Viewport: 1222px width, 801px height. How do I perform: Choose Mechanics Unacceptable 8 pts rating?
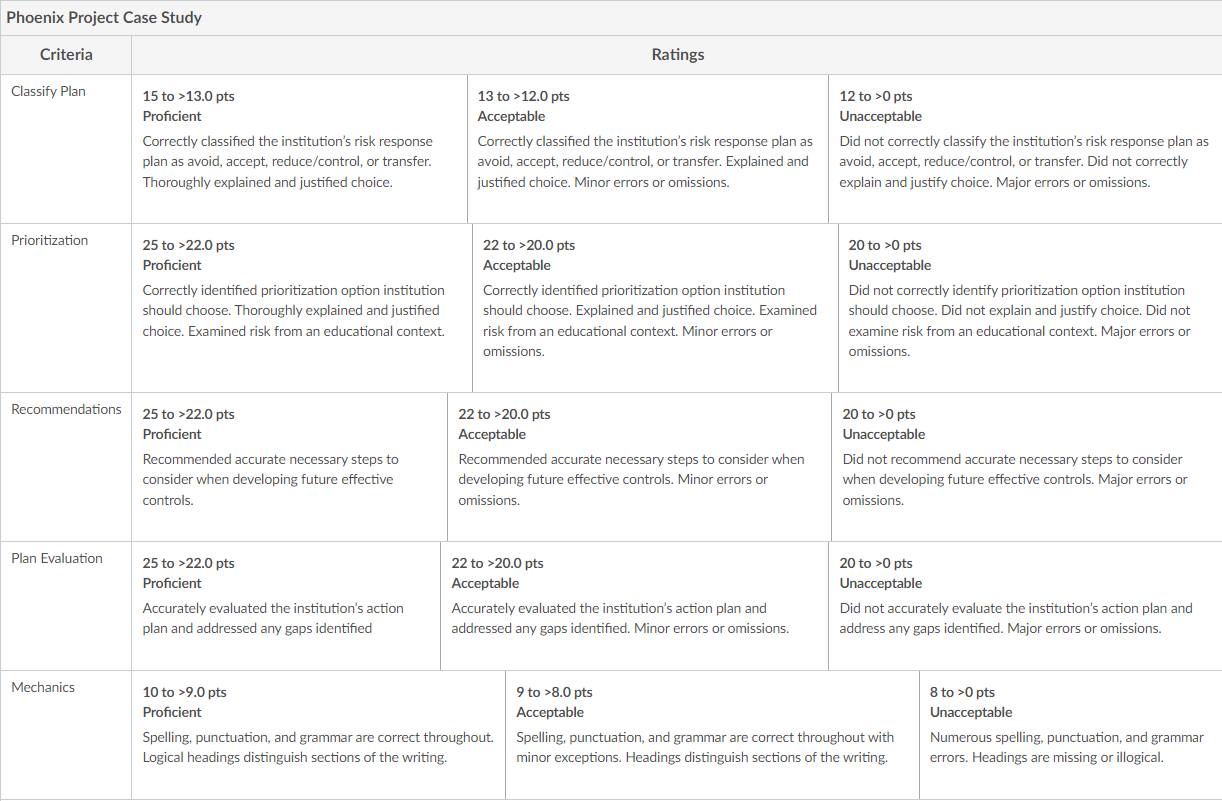(1070, 735)
